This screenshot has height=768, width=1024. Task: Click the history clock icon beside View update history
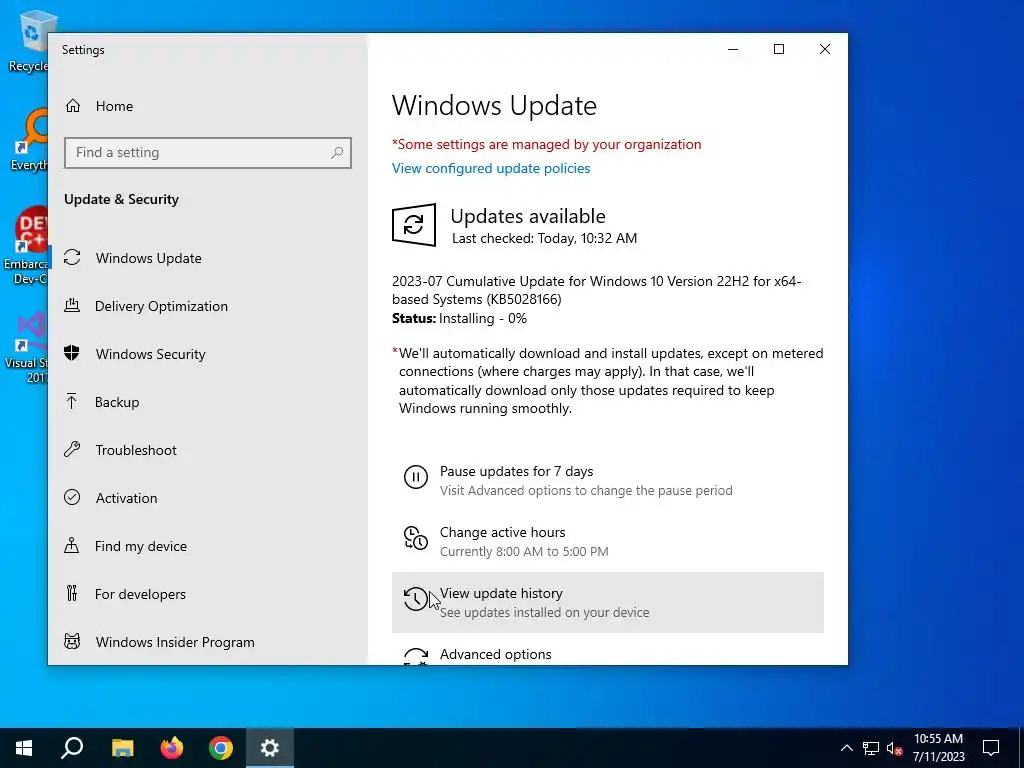coord(415,599)
